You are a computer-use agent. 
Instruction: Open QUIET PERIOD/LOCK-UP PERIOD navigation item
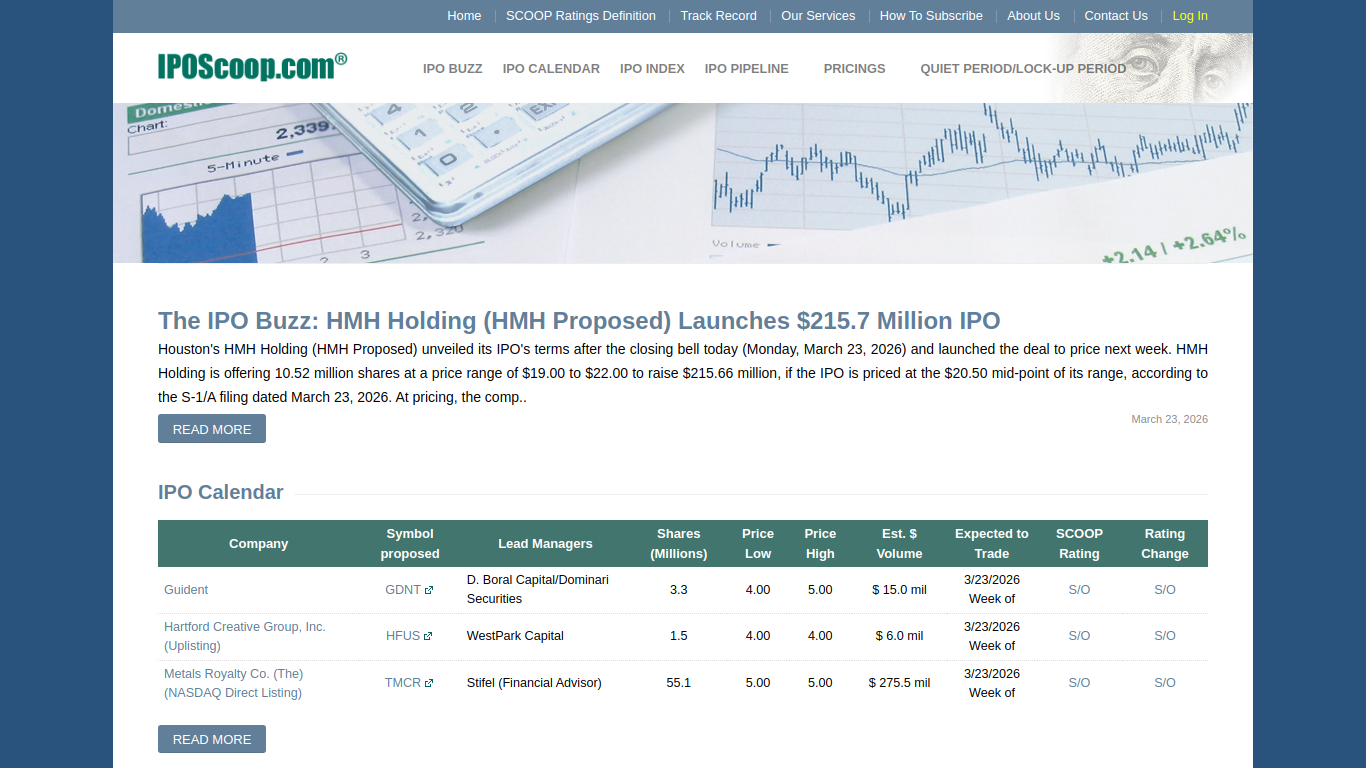click(x=1023, y=69)
